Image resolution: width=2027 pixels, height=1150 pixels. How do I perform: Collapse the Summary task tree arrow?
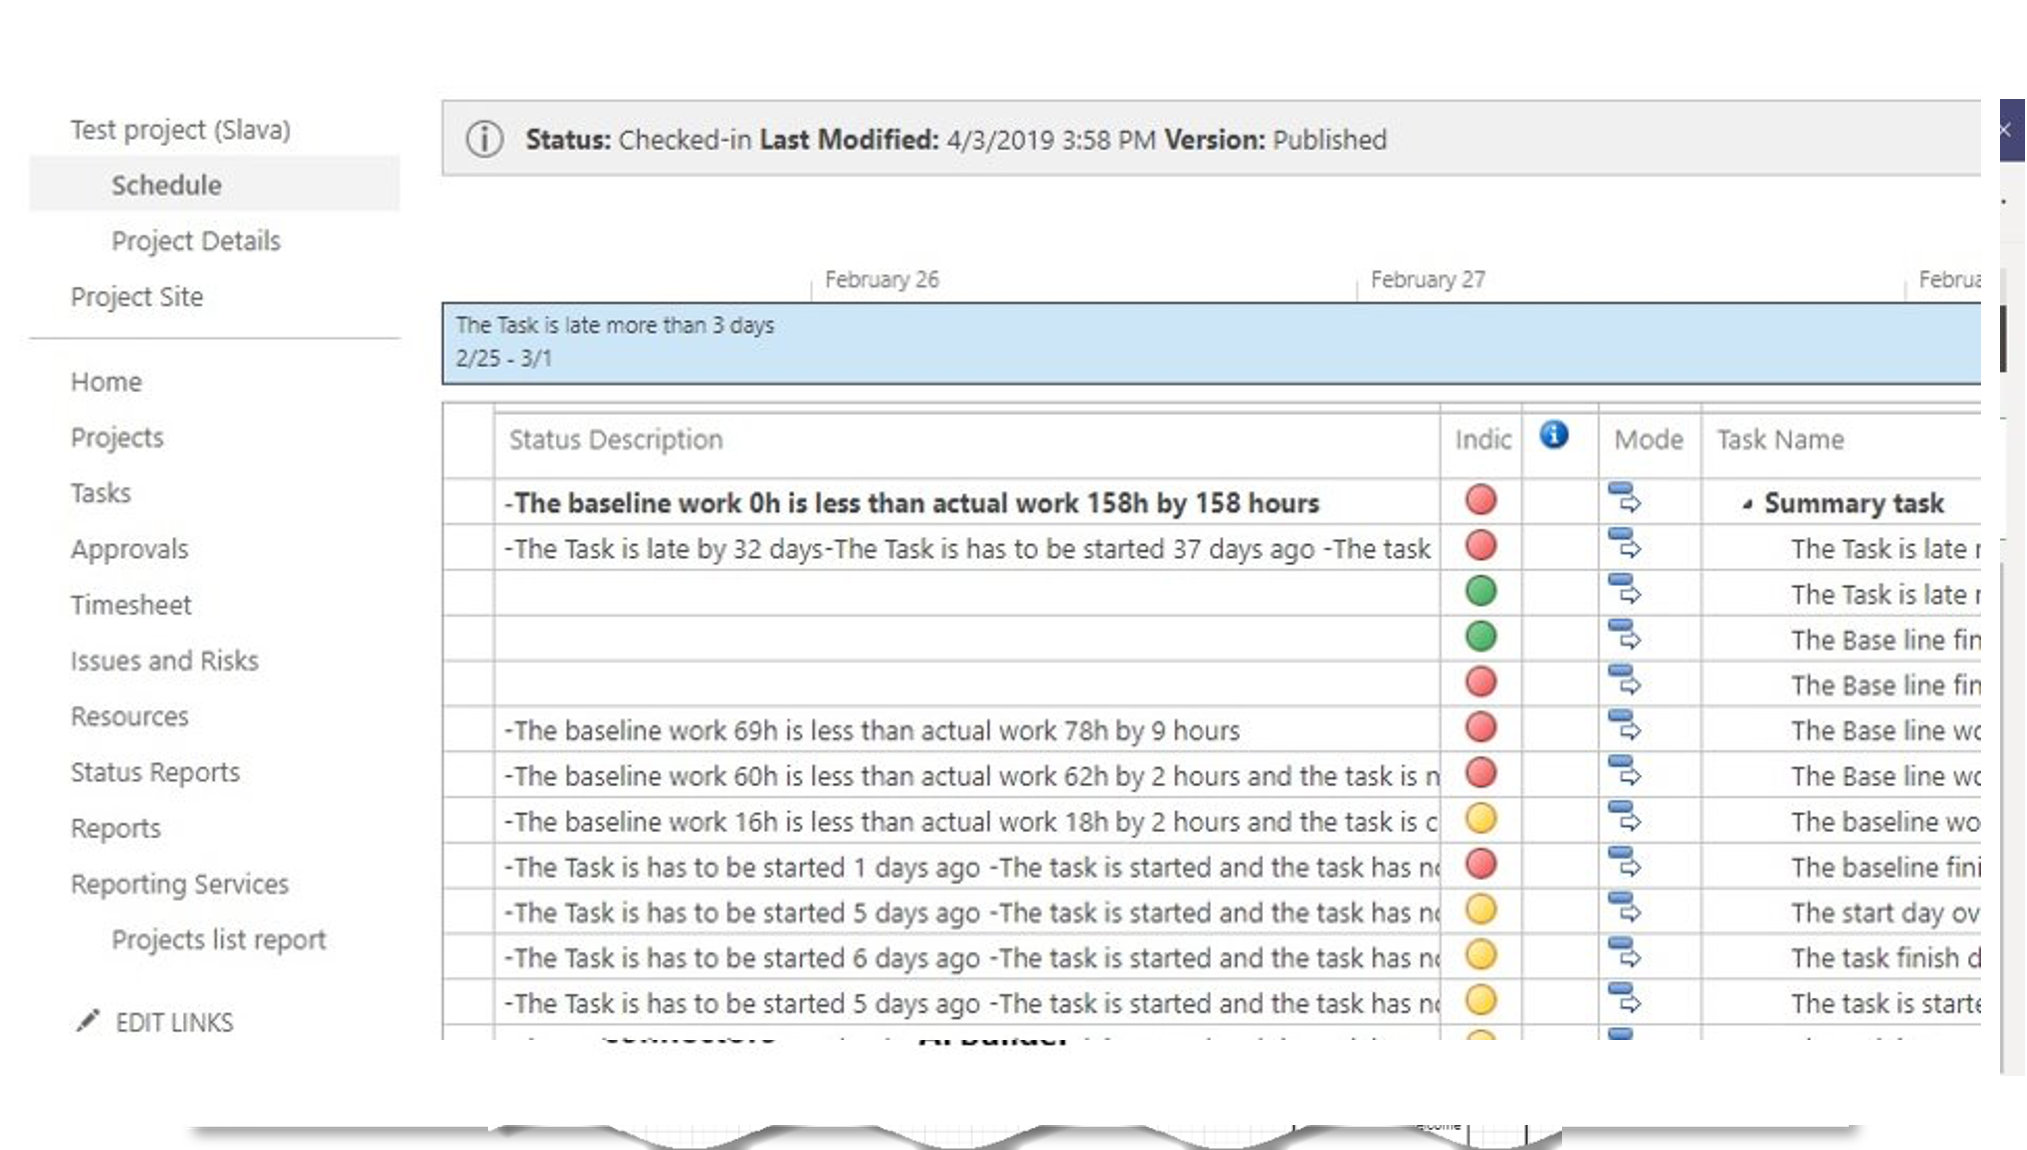click(x=1747, y=504)
